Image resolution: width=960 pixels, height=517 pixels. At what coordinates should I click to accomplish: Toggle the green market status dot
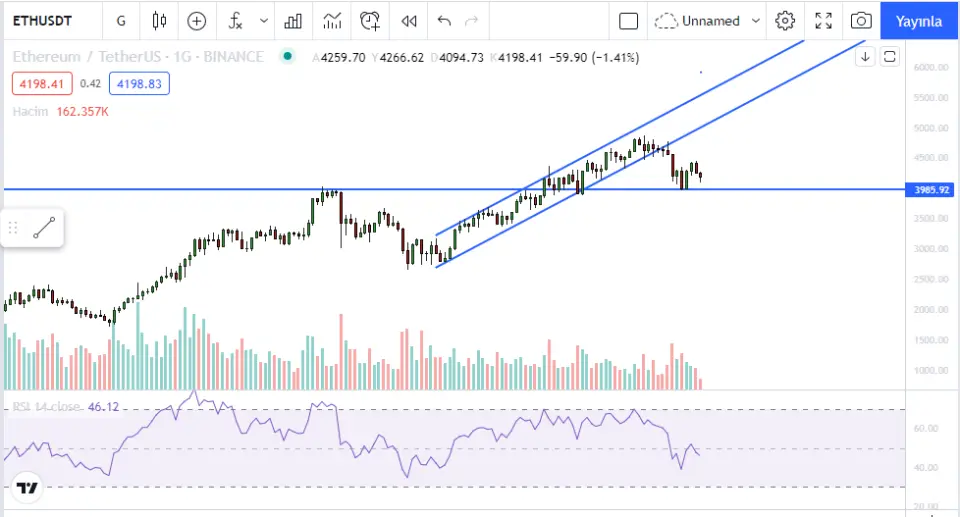pos(288,57)
